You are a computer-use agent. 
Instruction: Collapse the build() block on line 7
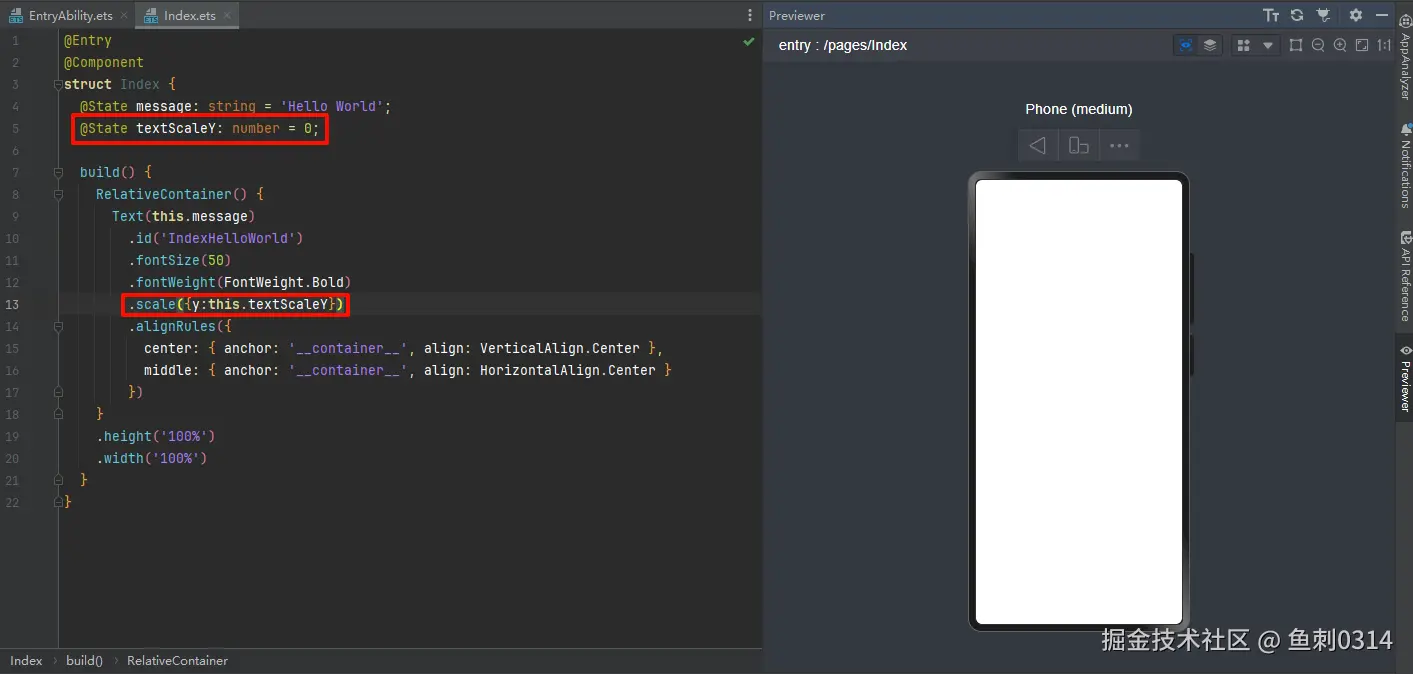click(58, 172)
